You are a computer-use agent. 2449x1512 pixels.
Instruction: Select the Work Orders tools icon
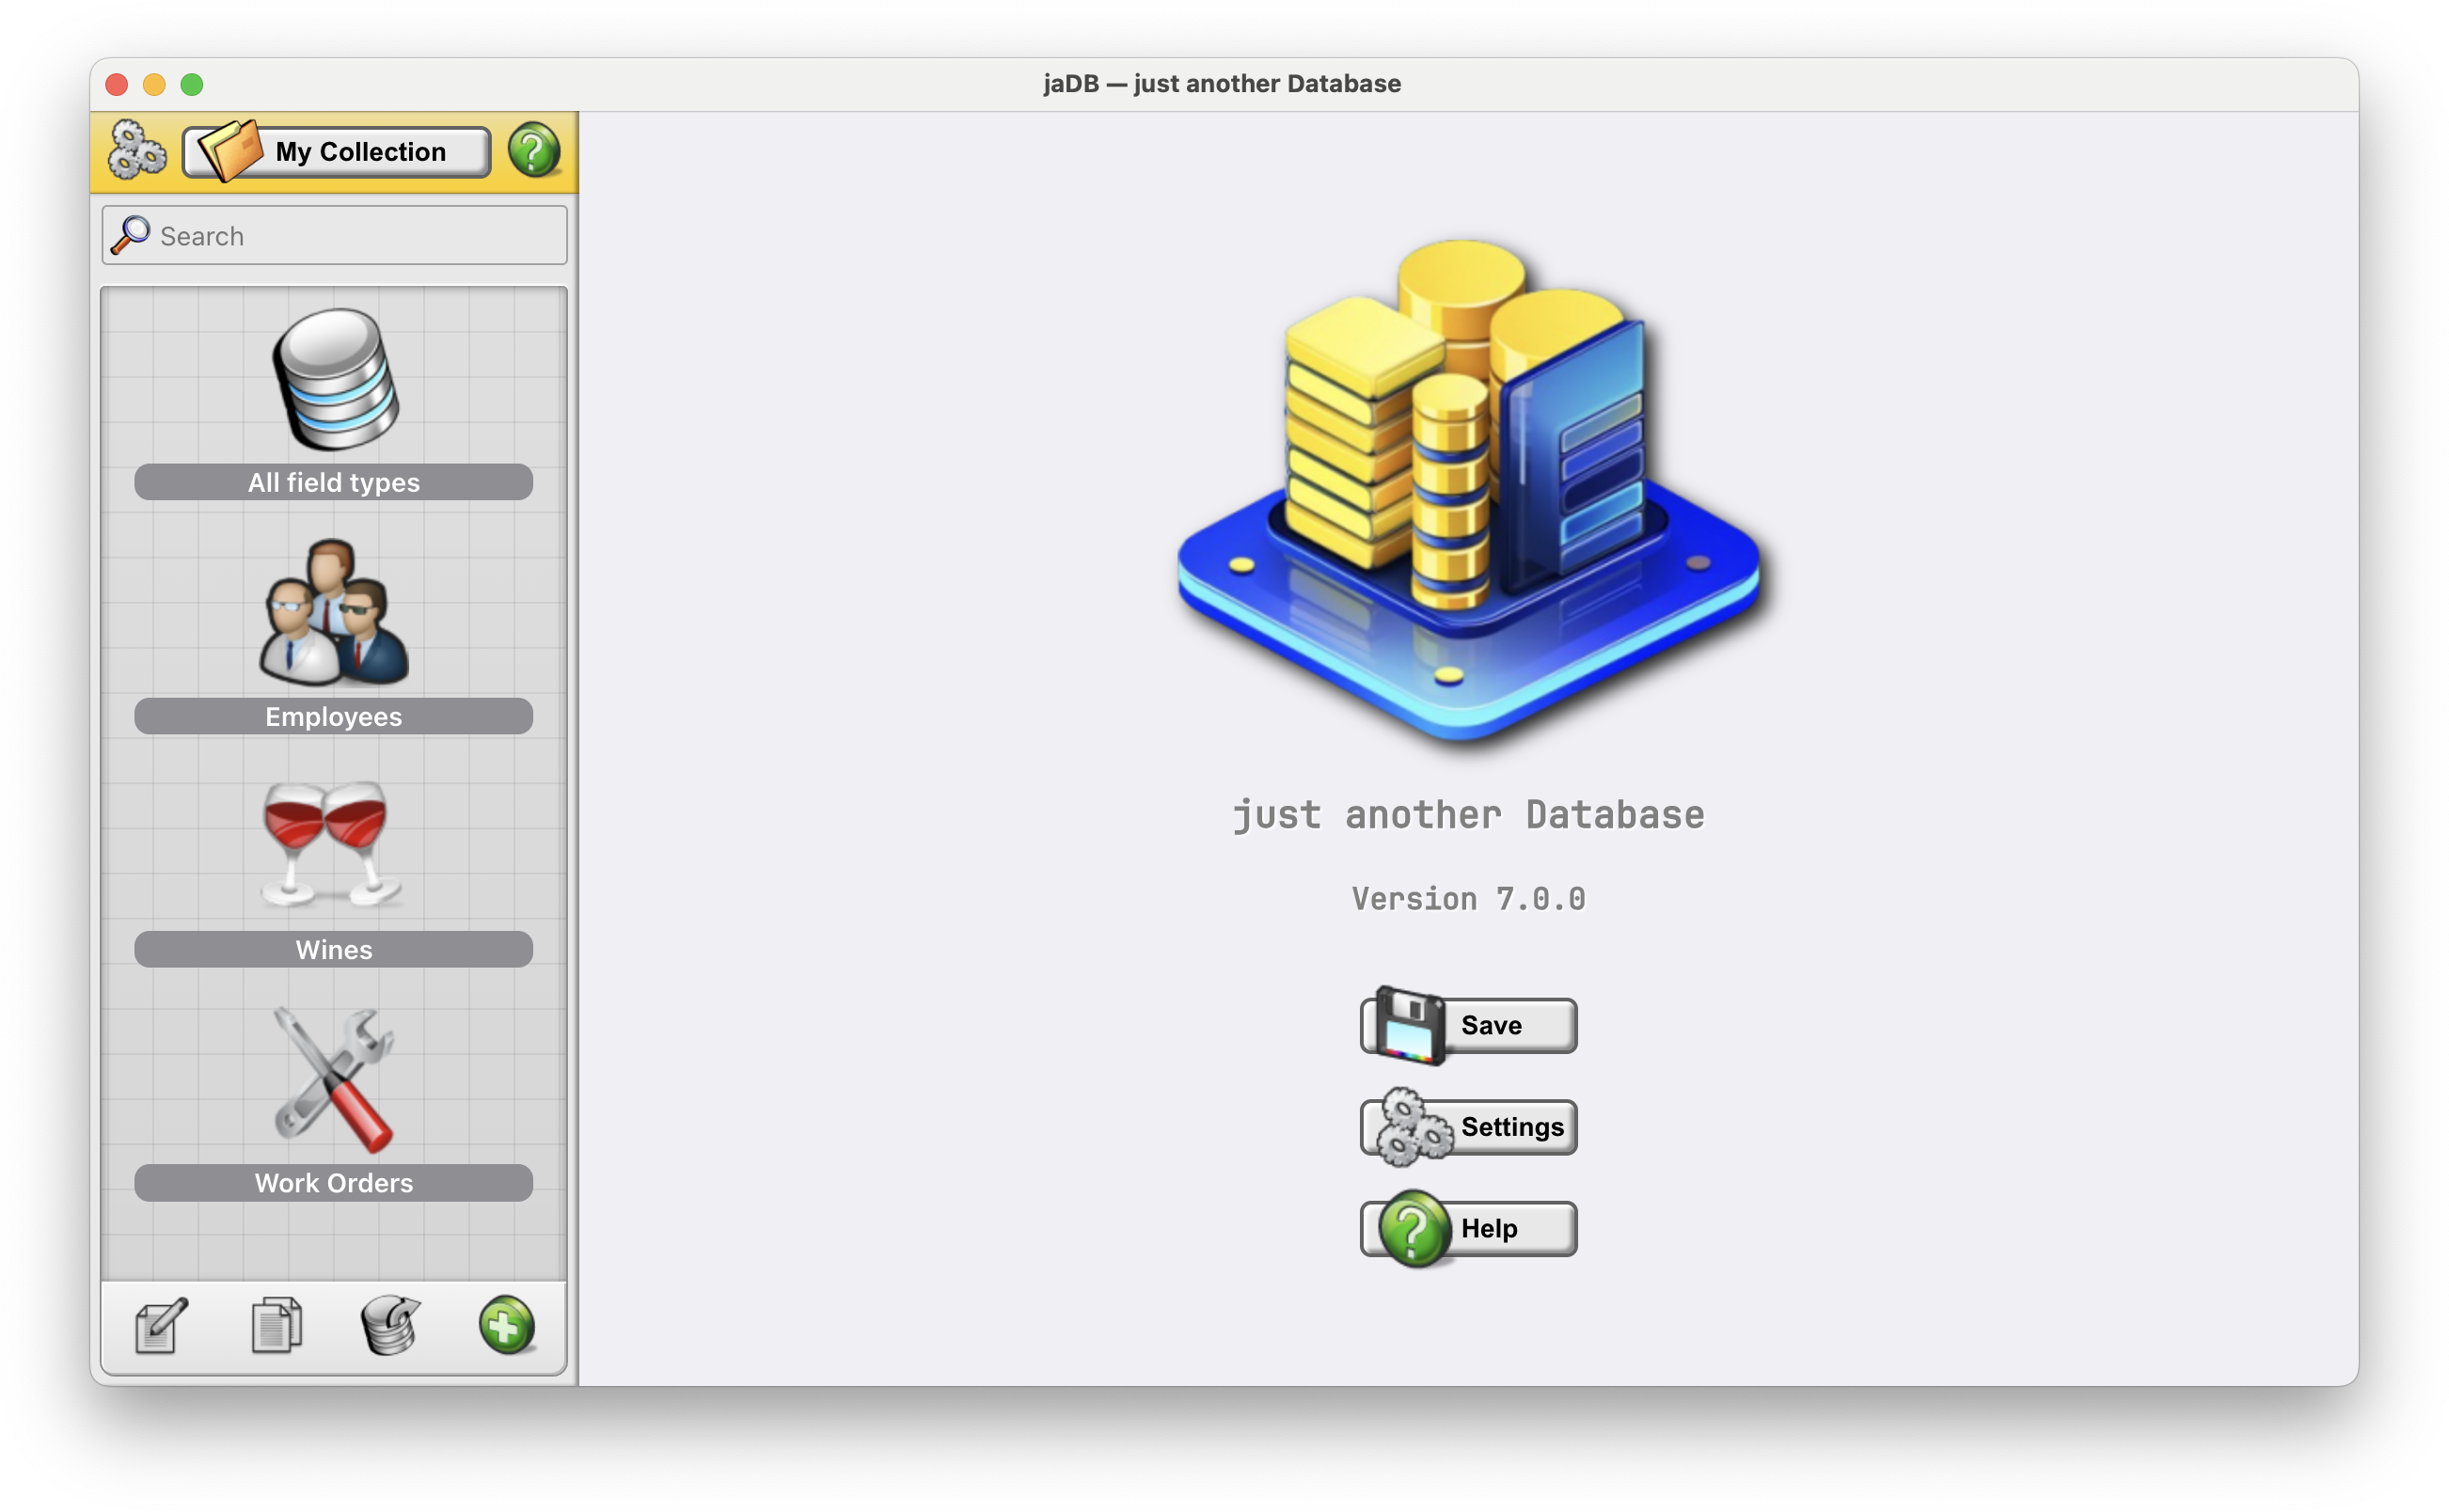pyautogui.click(x=334, y=1078)
